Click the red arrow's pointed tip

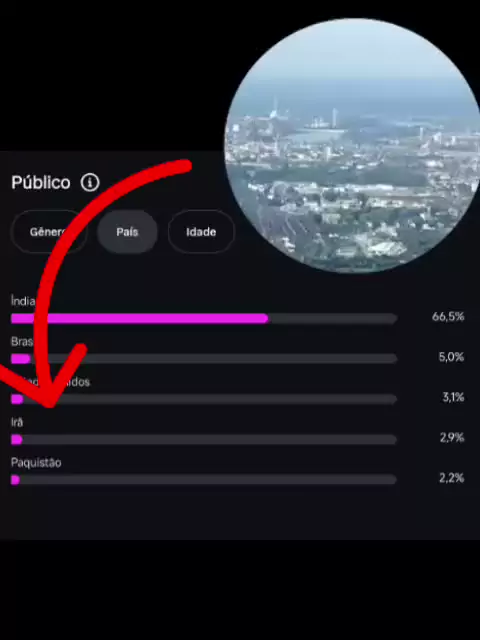pyautogui.click(x=50, y=403)
